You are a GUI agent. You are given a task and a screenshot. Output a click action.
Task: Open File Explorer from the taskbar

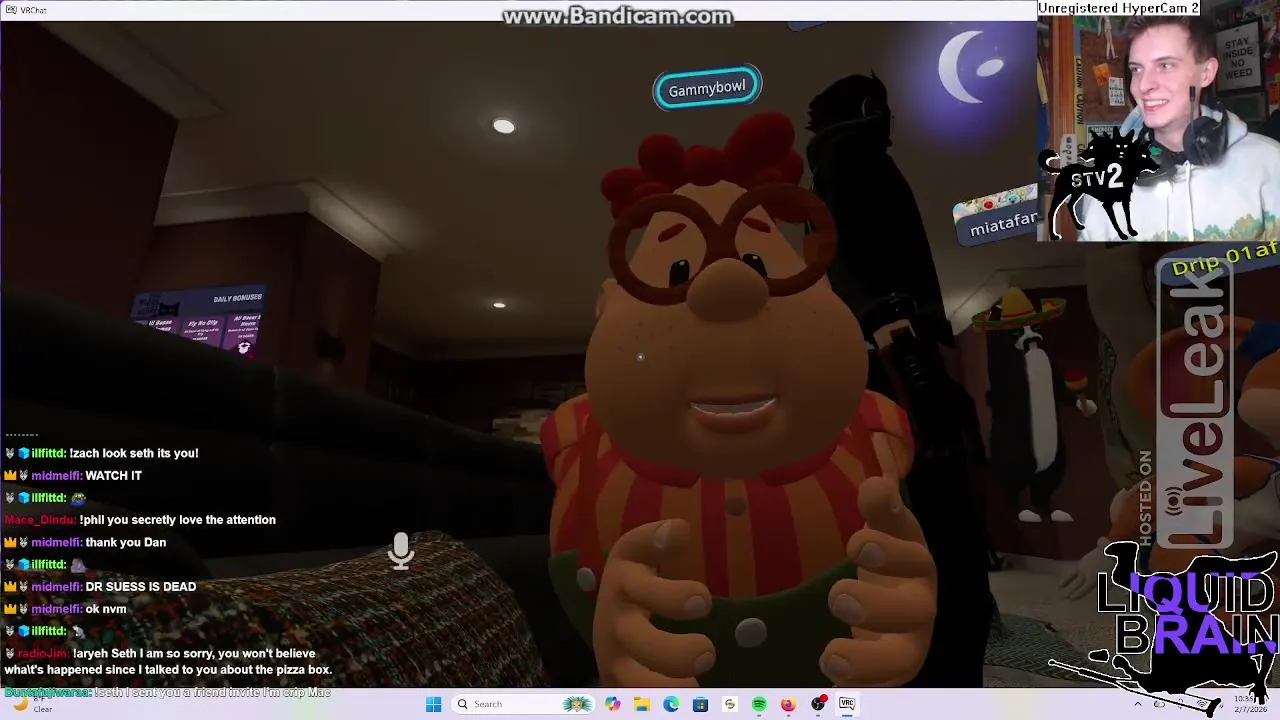[x=641, y=704]
